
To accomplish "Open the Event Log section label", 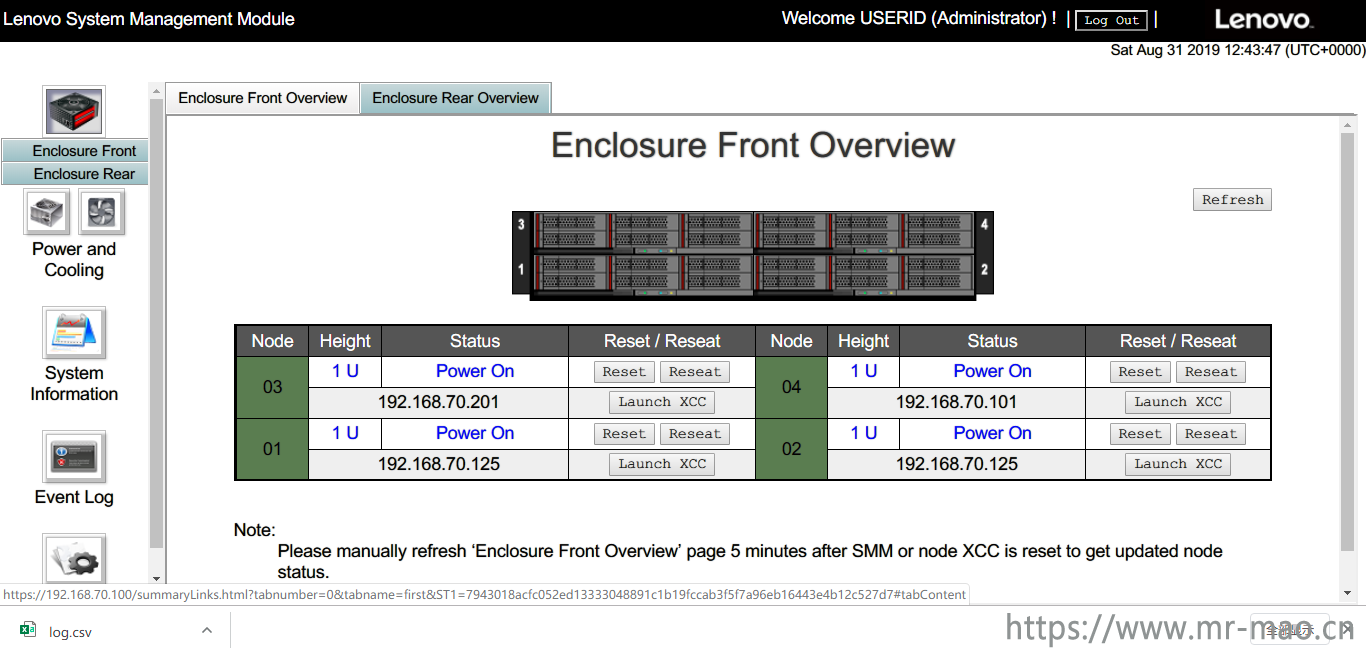I will coord(74,497).
